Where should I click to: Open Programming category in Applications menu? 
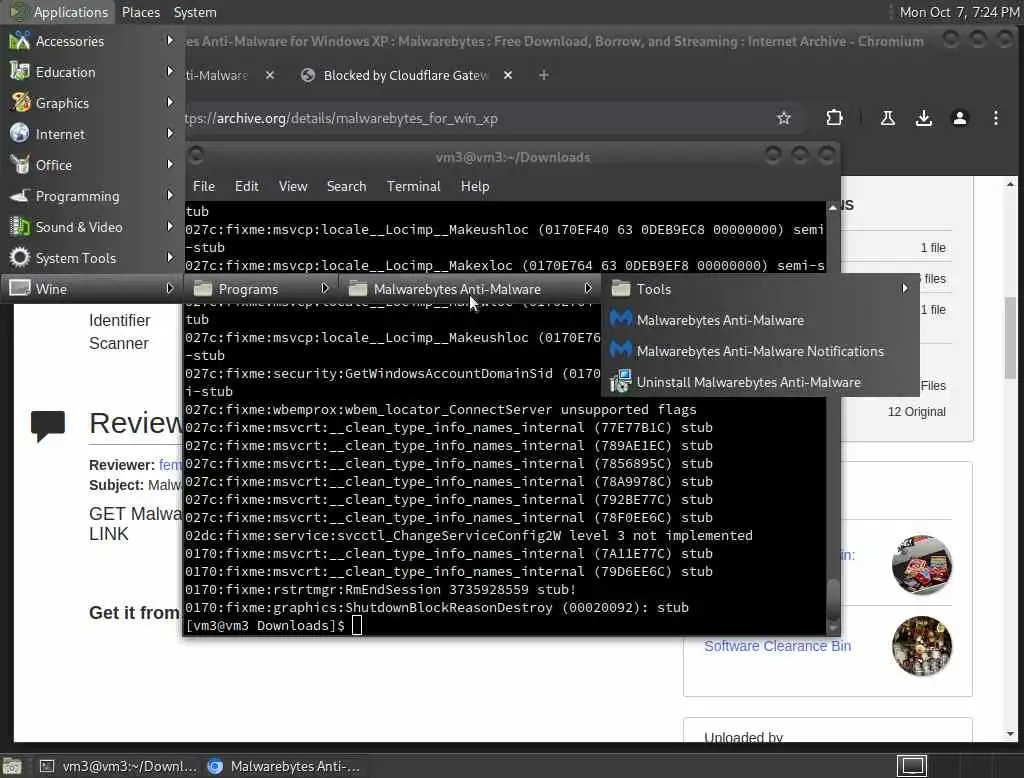pos(92,196)
